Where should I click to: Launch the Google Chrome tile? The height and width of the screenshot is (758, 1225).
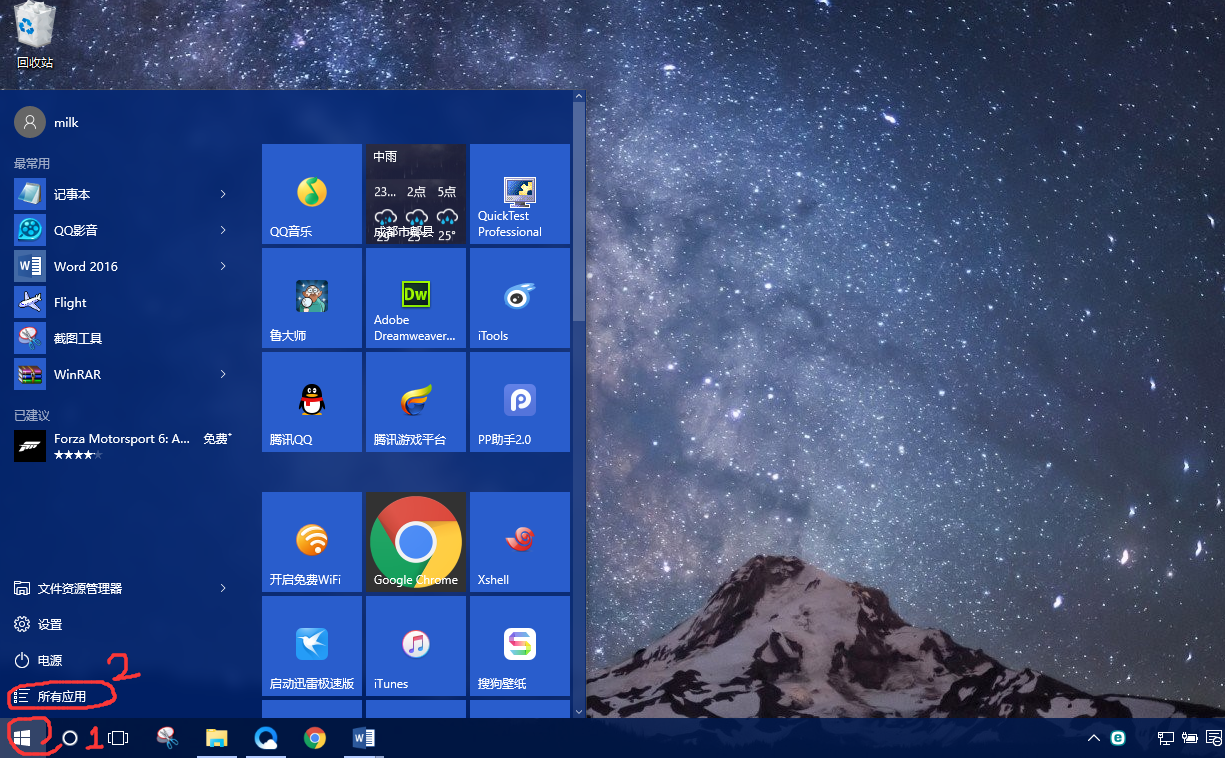pos(416,542)
